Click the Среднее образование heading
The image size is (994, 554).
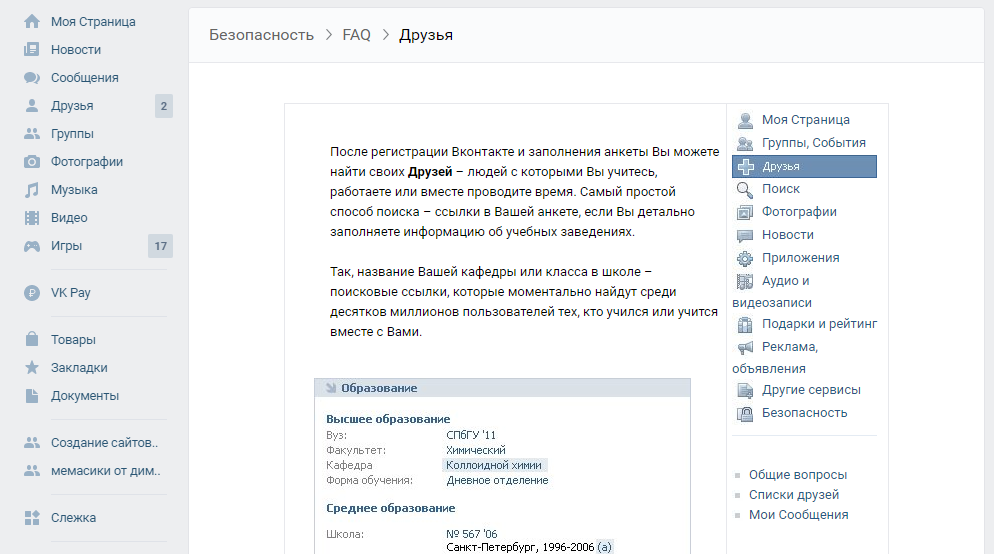(x=390, y=508)
